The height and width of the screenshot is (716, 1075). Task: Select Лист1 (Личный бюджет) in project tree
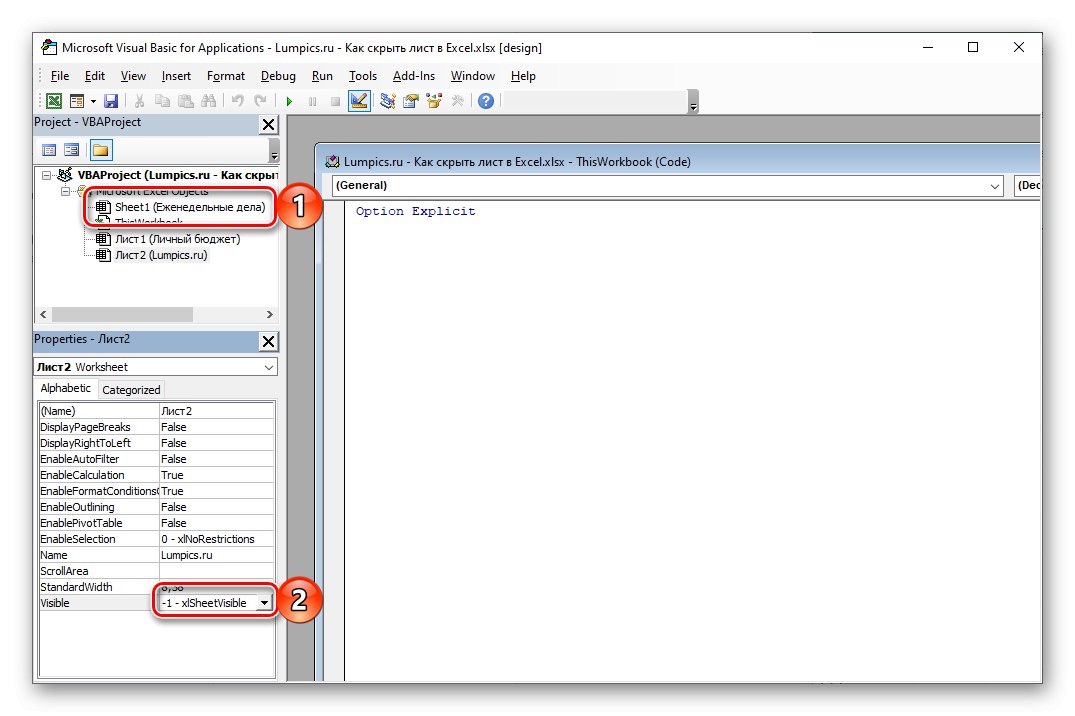tap(178, 239)
